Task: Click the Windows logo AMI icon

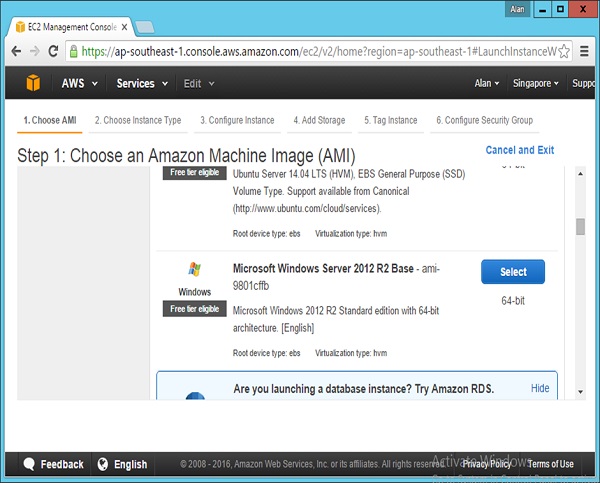Action: pos(194,269)
